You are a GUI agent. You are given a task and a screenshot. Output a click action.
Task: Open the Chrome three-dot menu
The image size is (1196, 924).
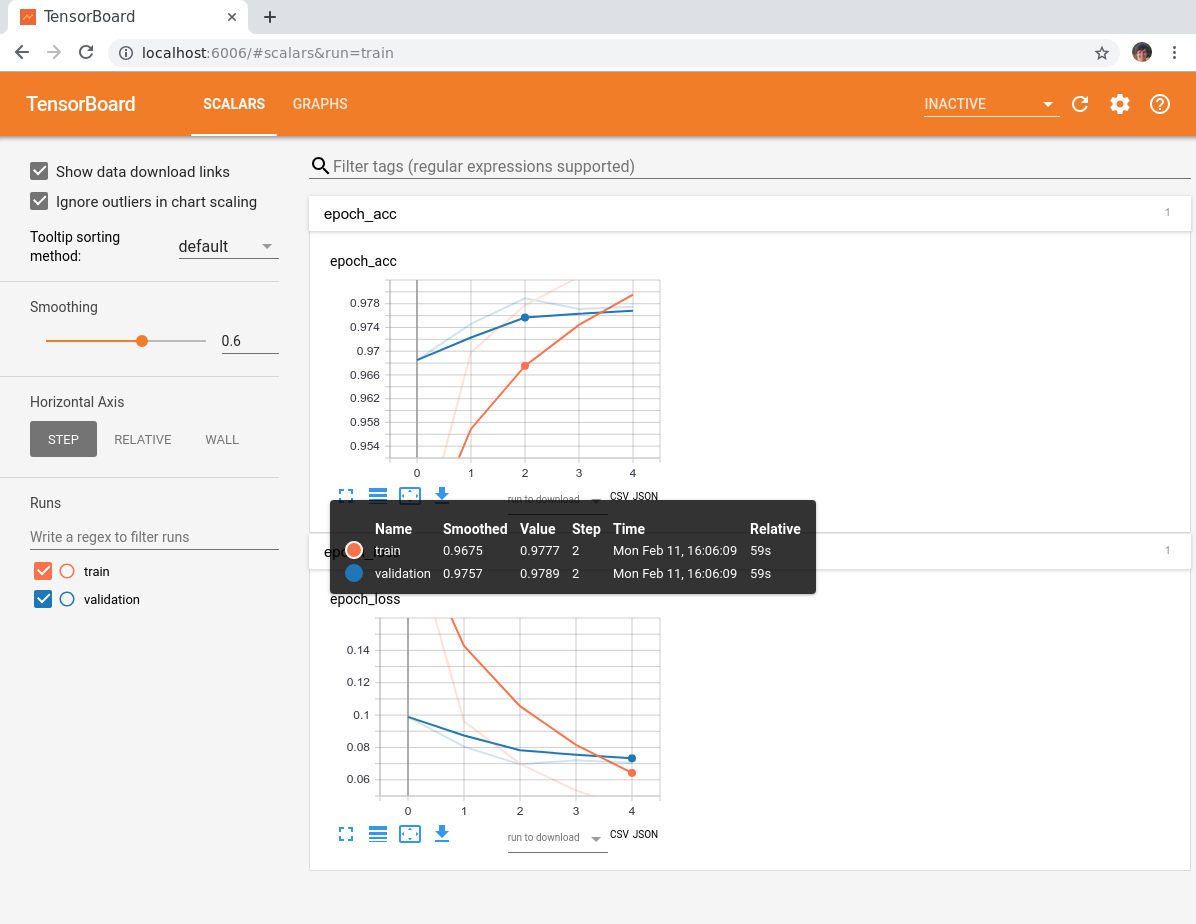(1175, 53)
